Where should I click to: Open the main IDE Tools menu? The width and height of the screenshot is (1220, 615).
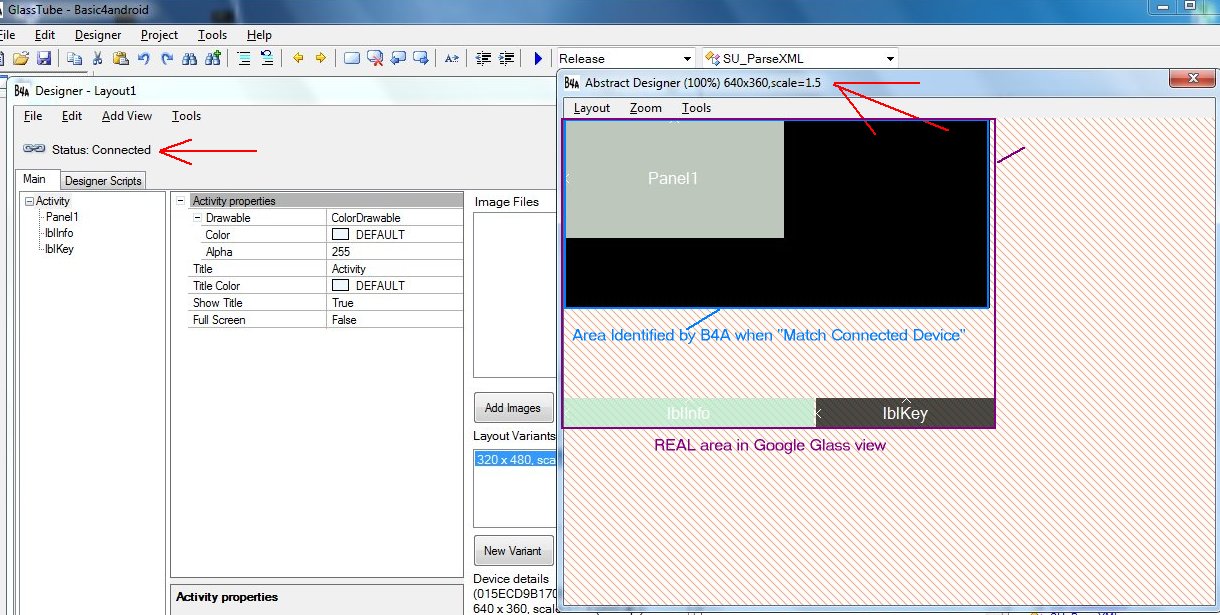point(212,35)
